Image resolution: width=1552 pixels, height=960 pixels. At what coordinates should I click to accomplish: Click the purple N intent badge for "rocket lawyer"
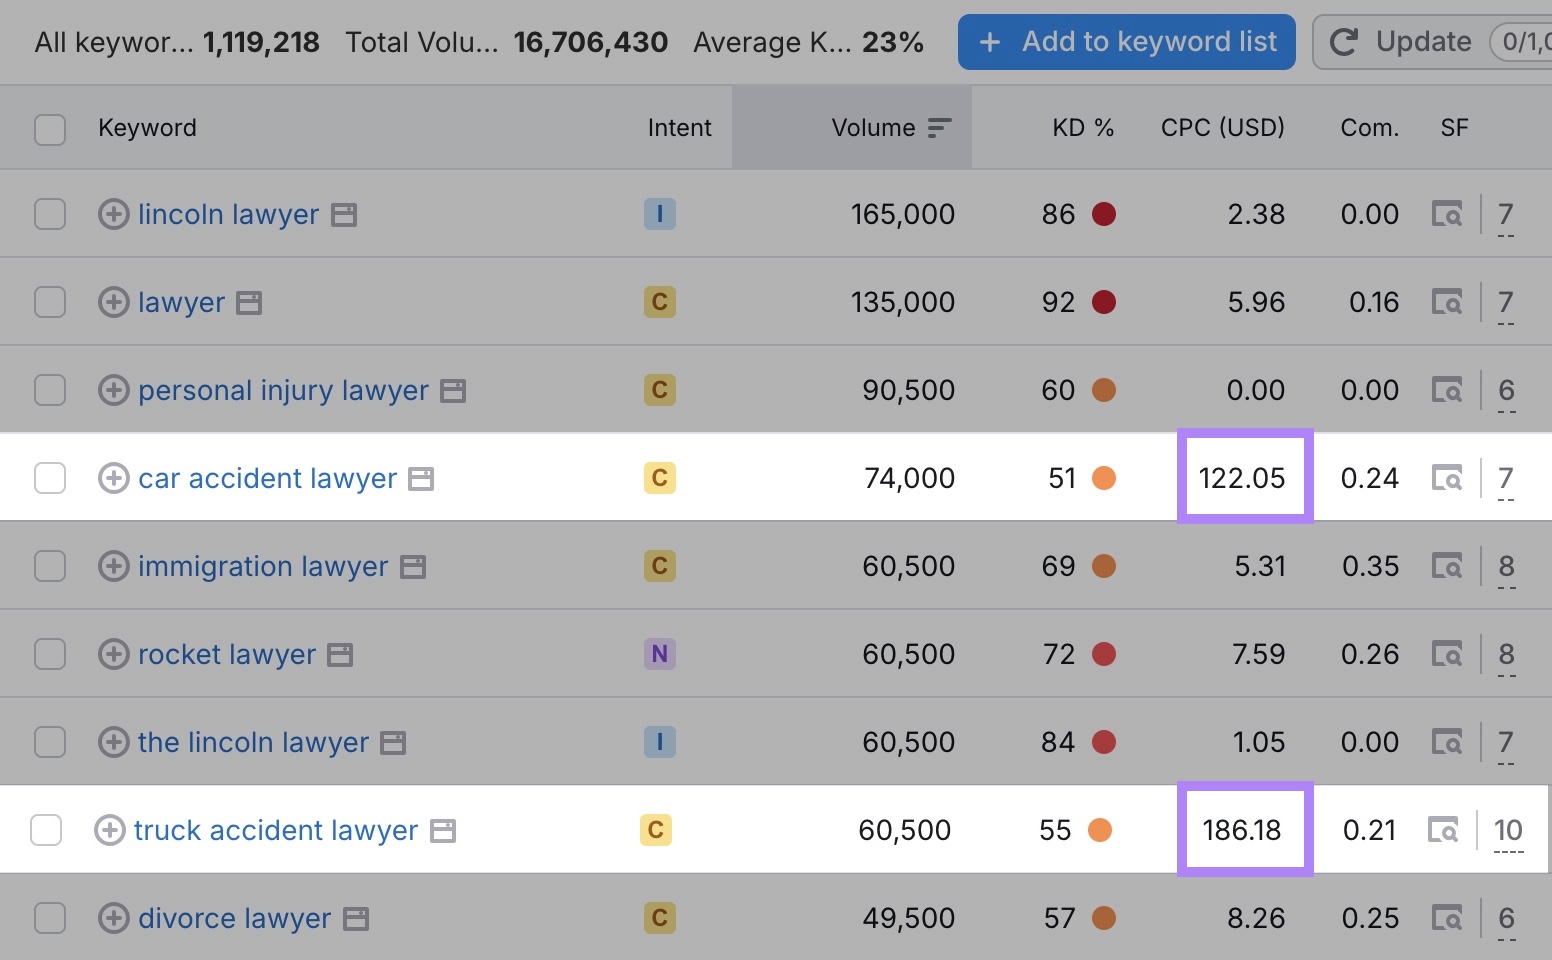click(659, 653)
